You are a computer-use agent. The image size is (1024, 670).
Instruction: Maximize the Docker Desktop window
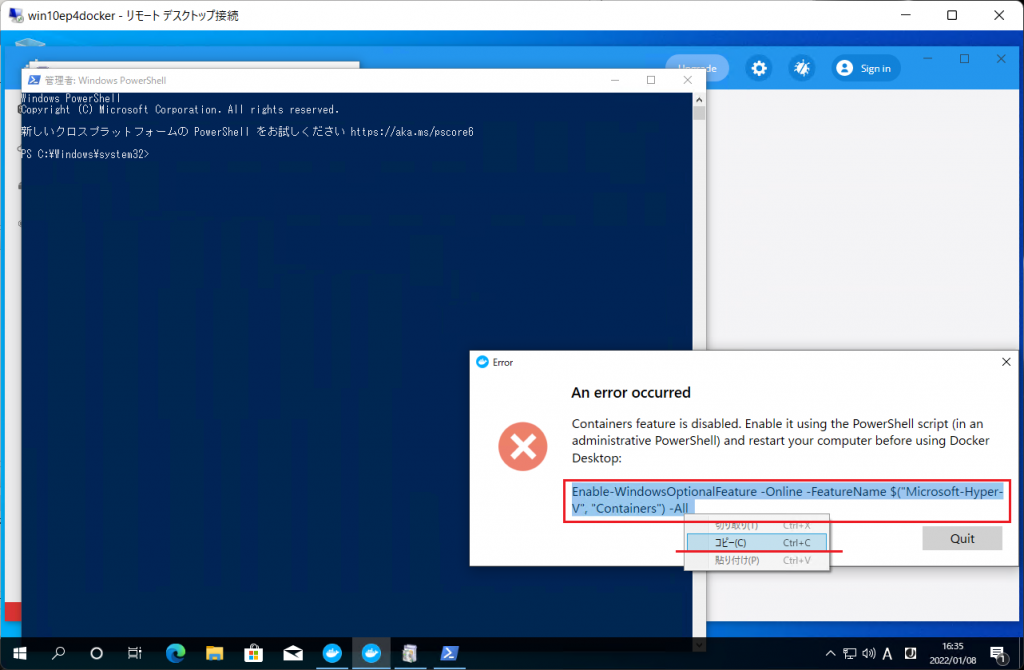pos(964,59)
